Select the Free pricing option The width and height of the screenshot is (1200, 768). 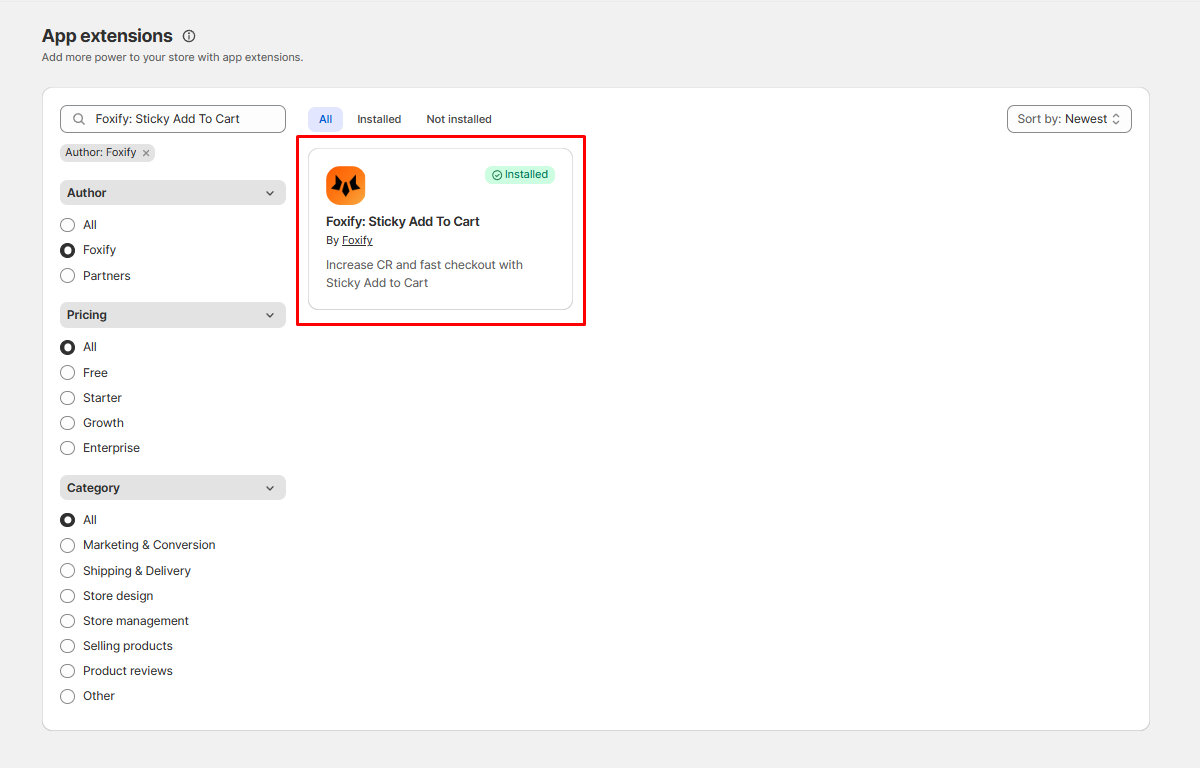point(68,373)
